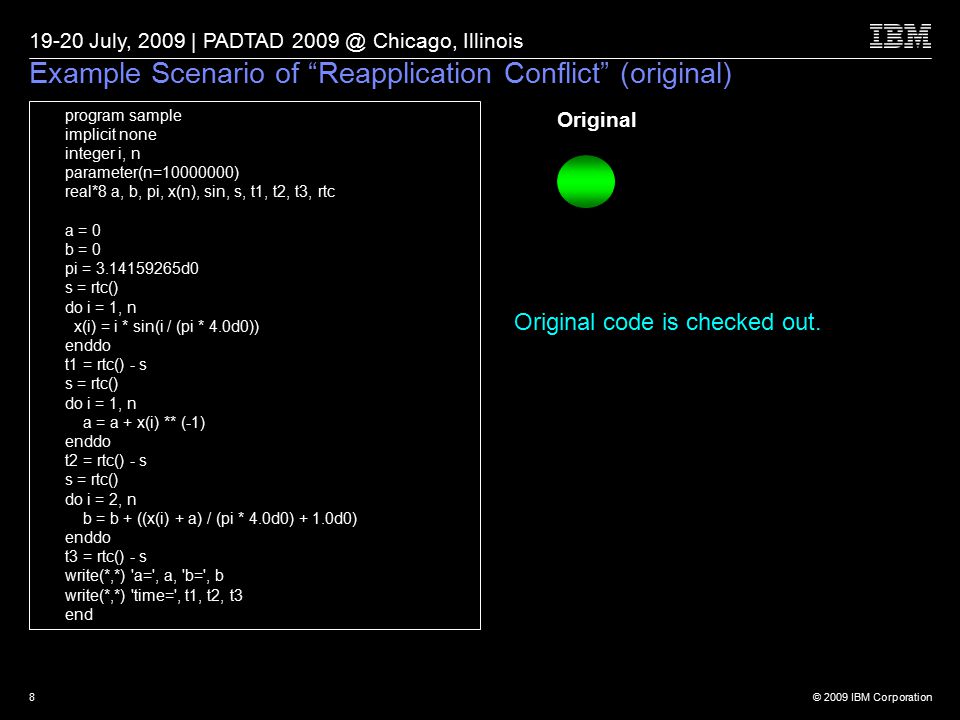Click the line 'do i = 2, n'

point(100,499)
